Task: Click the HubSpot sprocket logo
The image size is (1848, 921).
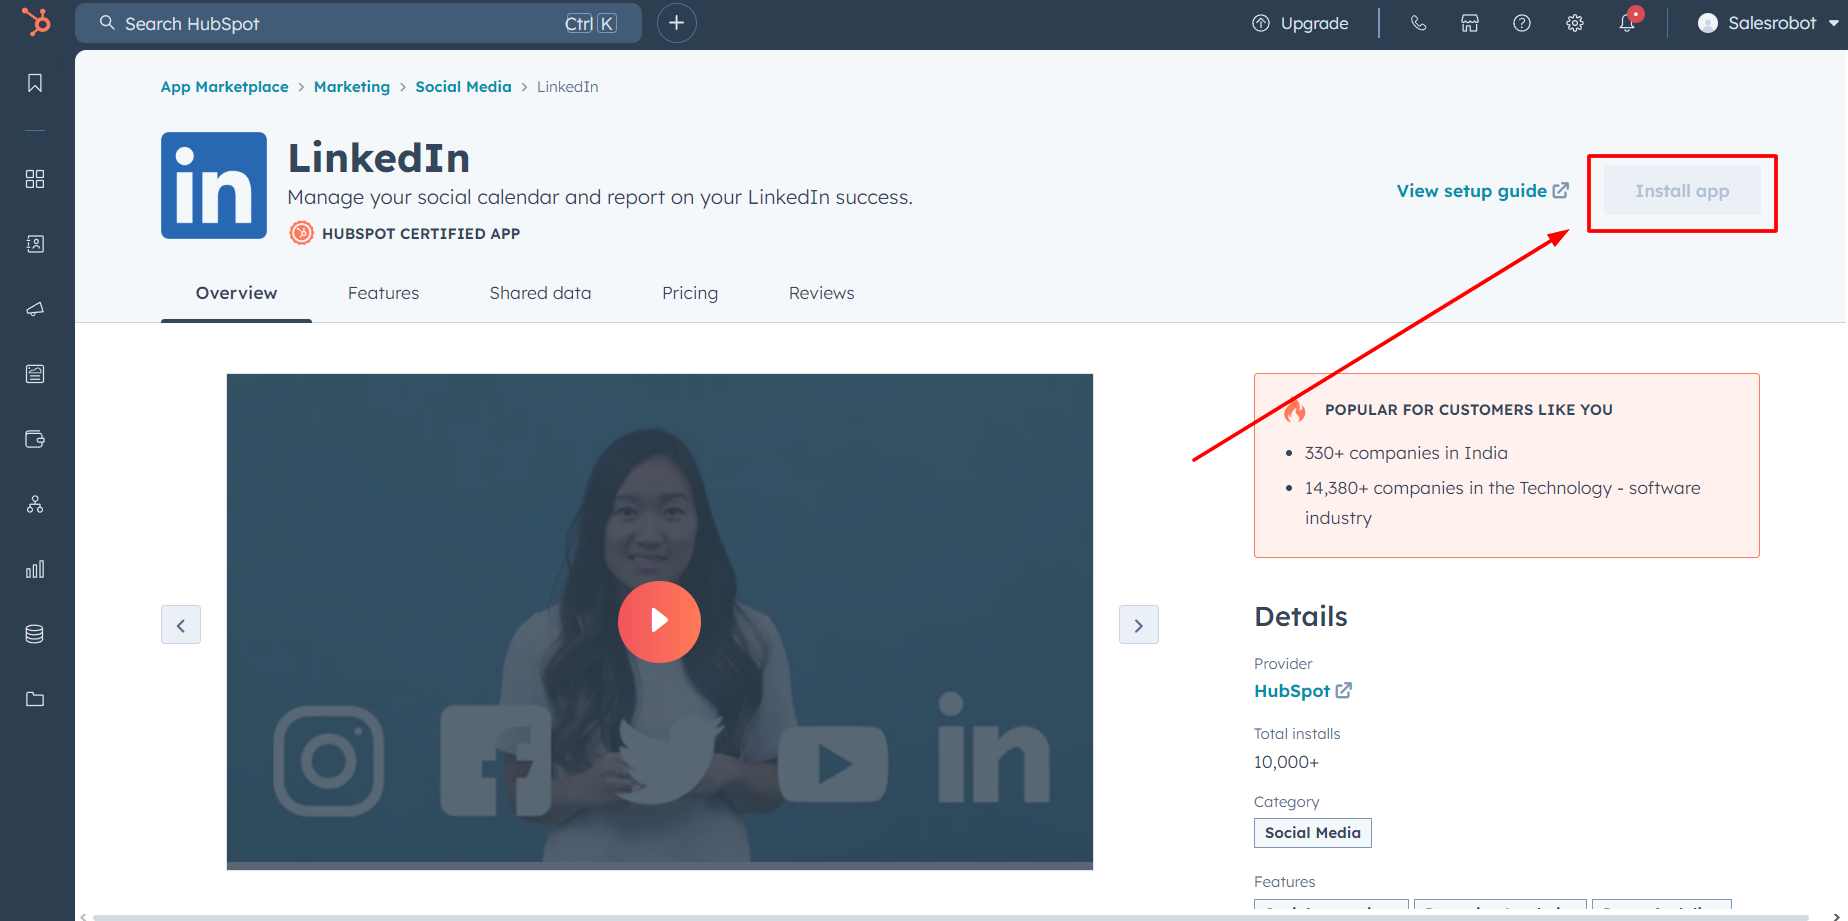Action: point(36,21)
